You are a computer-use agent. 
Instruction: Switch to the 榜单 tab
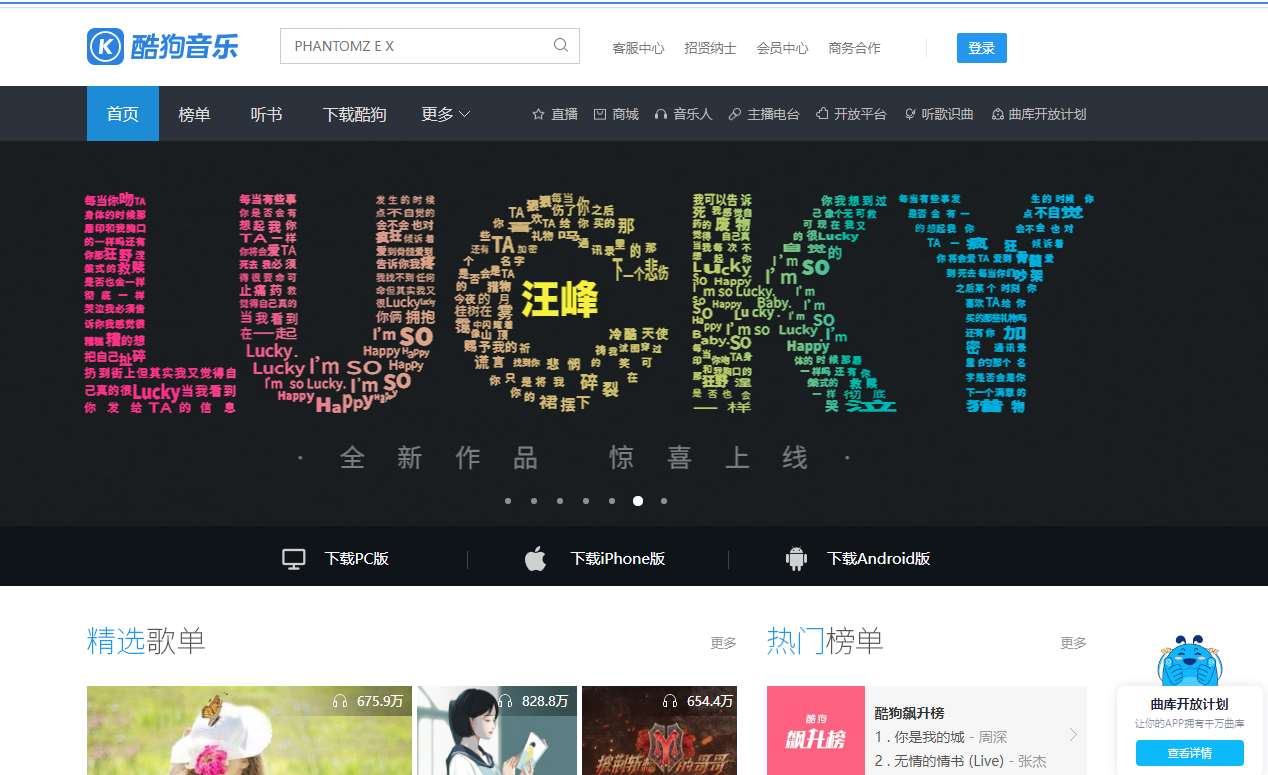(194, 114)
